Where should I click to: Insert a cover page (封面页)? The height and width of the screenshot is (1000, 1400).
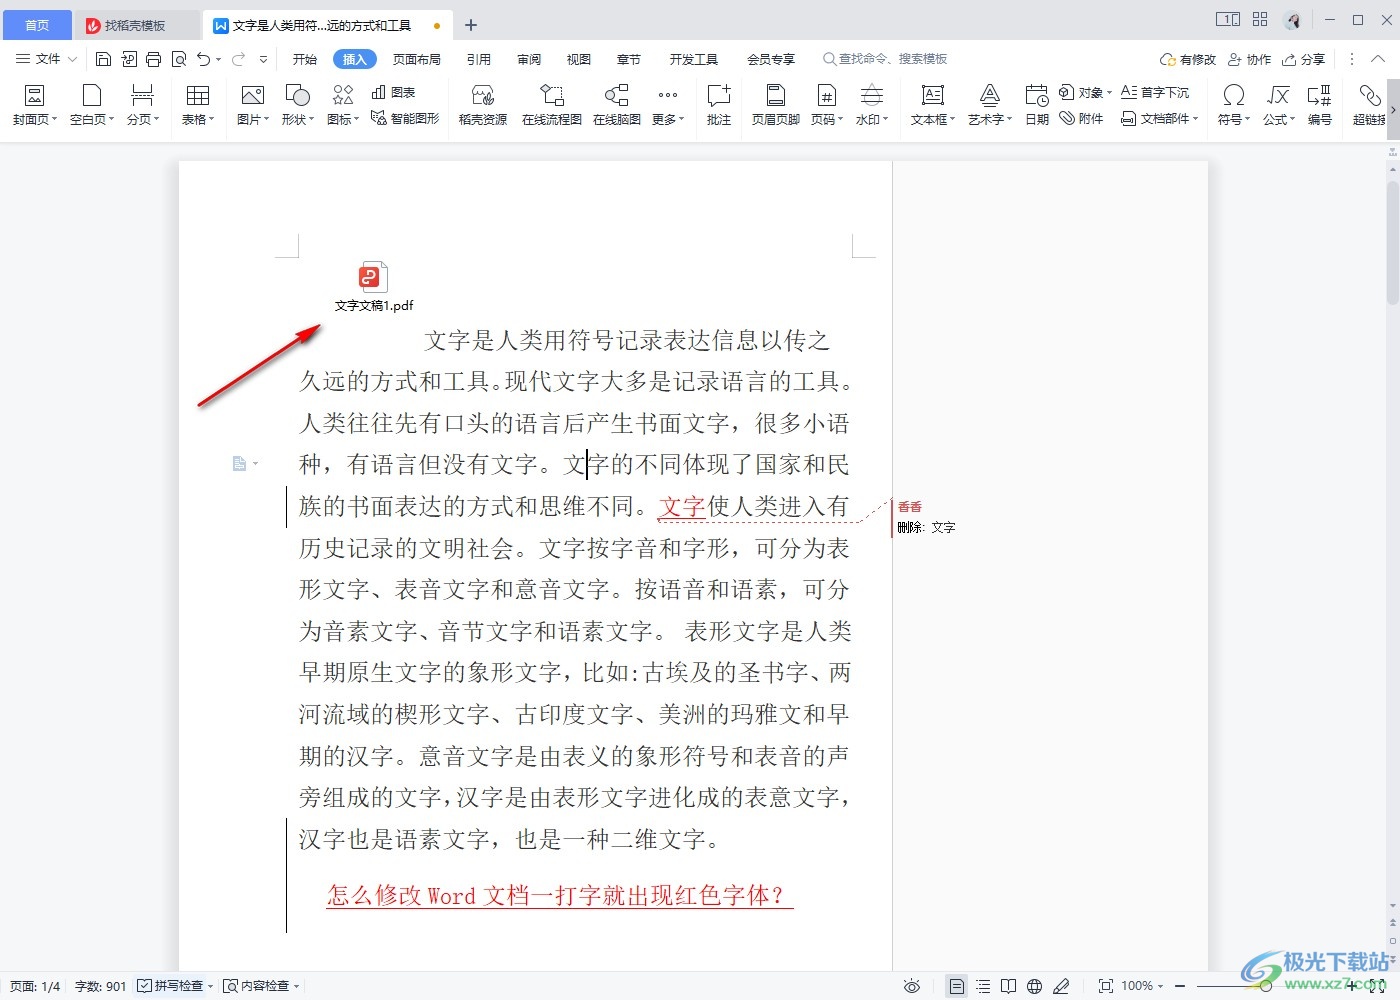pyautogui.click(x=35, y=104)
